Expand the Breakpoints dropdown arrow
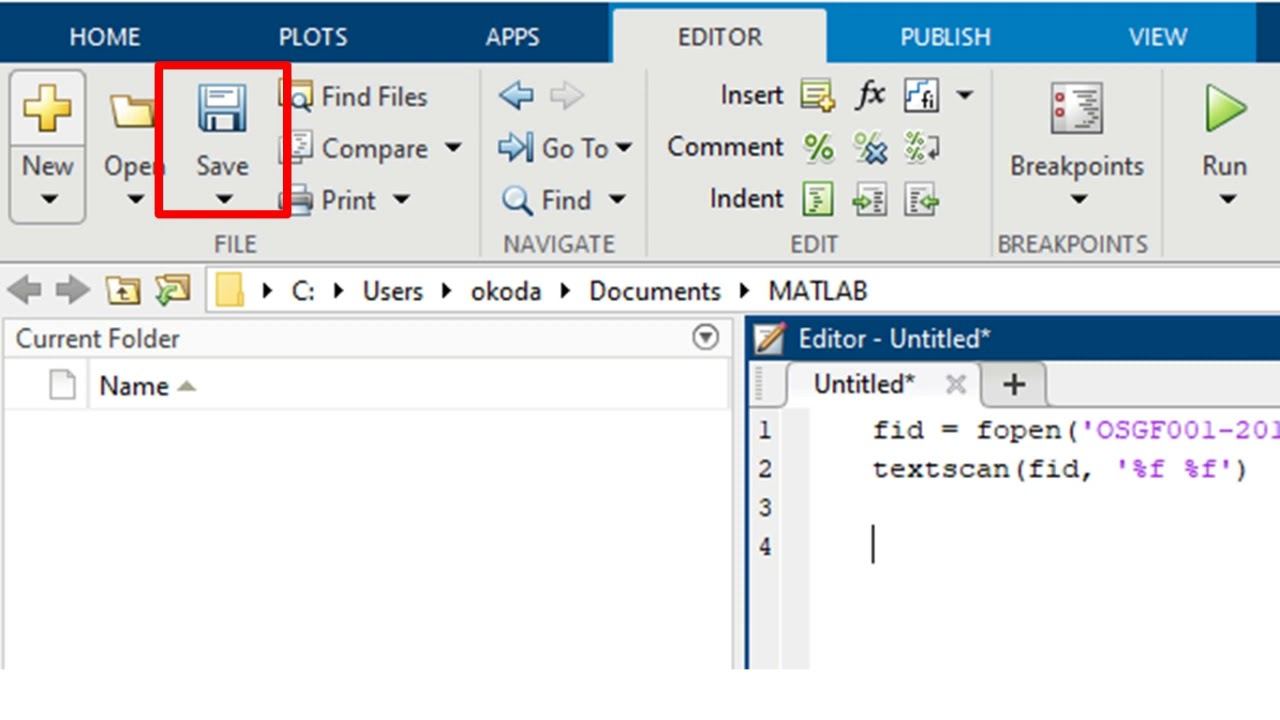Image resolution: width=1280 pixels, height=720 pixels. coord(1077,199)
